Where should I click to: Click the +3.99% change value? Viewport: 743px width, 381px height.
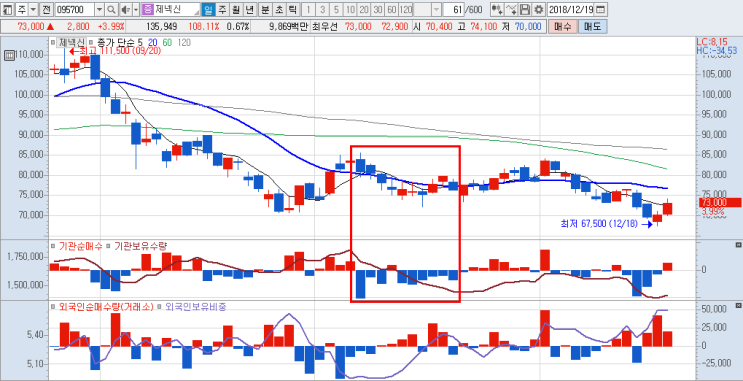[x=111, y=27]
